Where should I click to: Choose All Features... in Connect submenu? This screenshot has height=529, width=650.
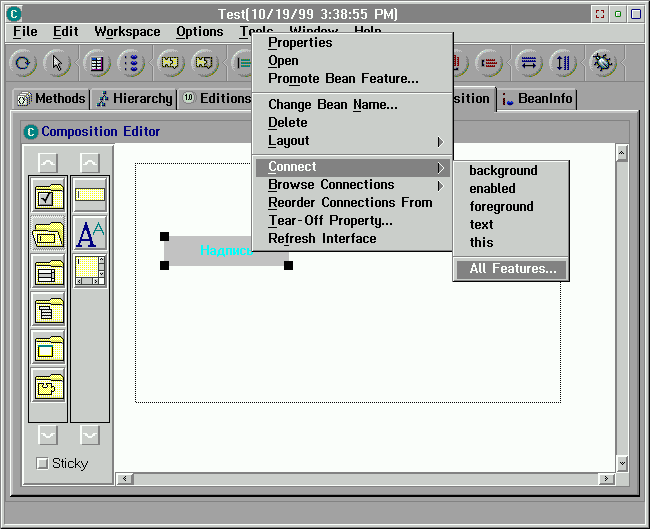[512, 269]
